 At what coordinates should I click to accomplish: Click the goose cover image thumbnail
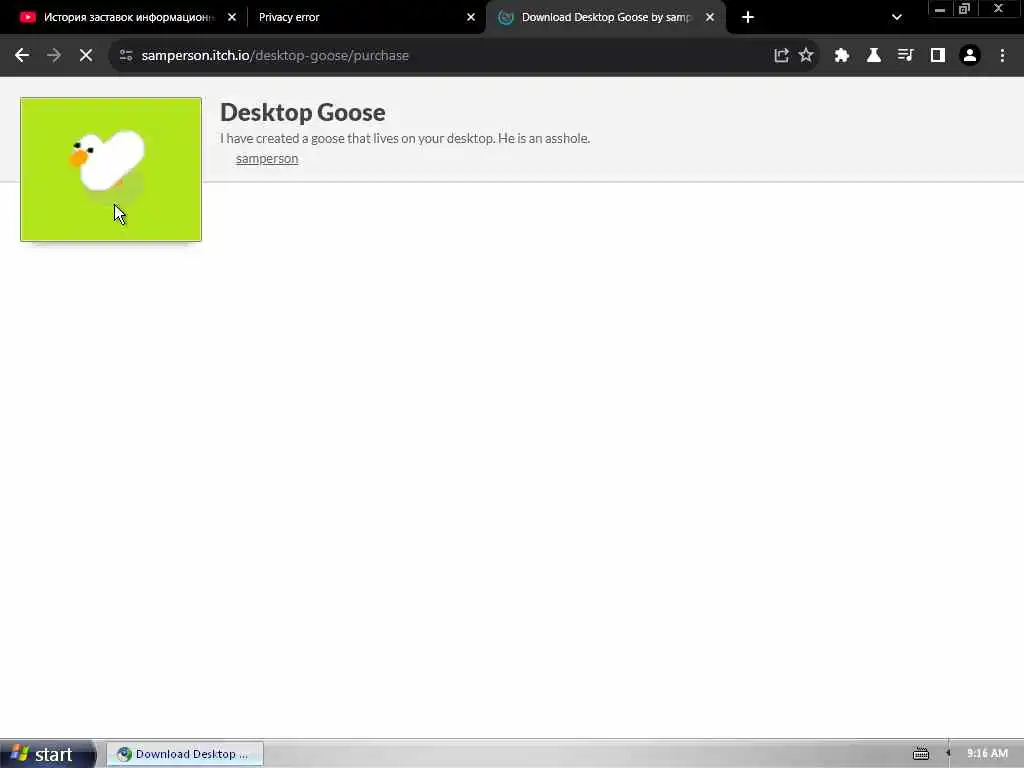click(x=111, y=170)
